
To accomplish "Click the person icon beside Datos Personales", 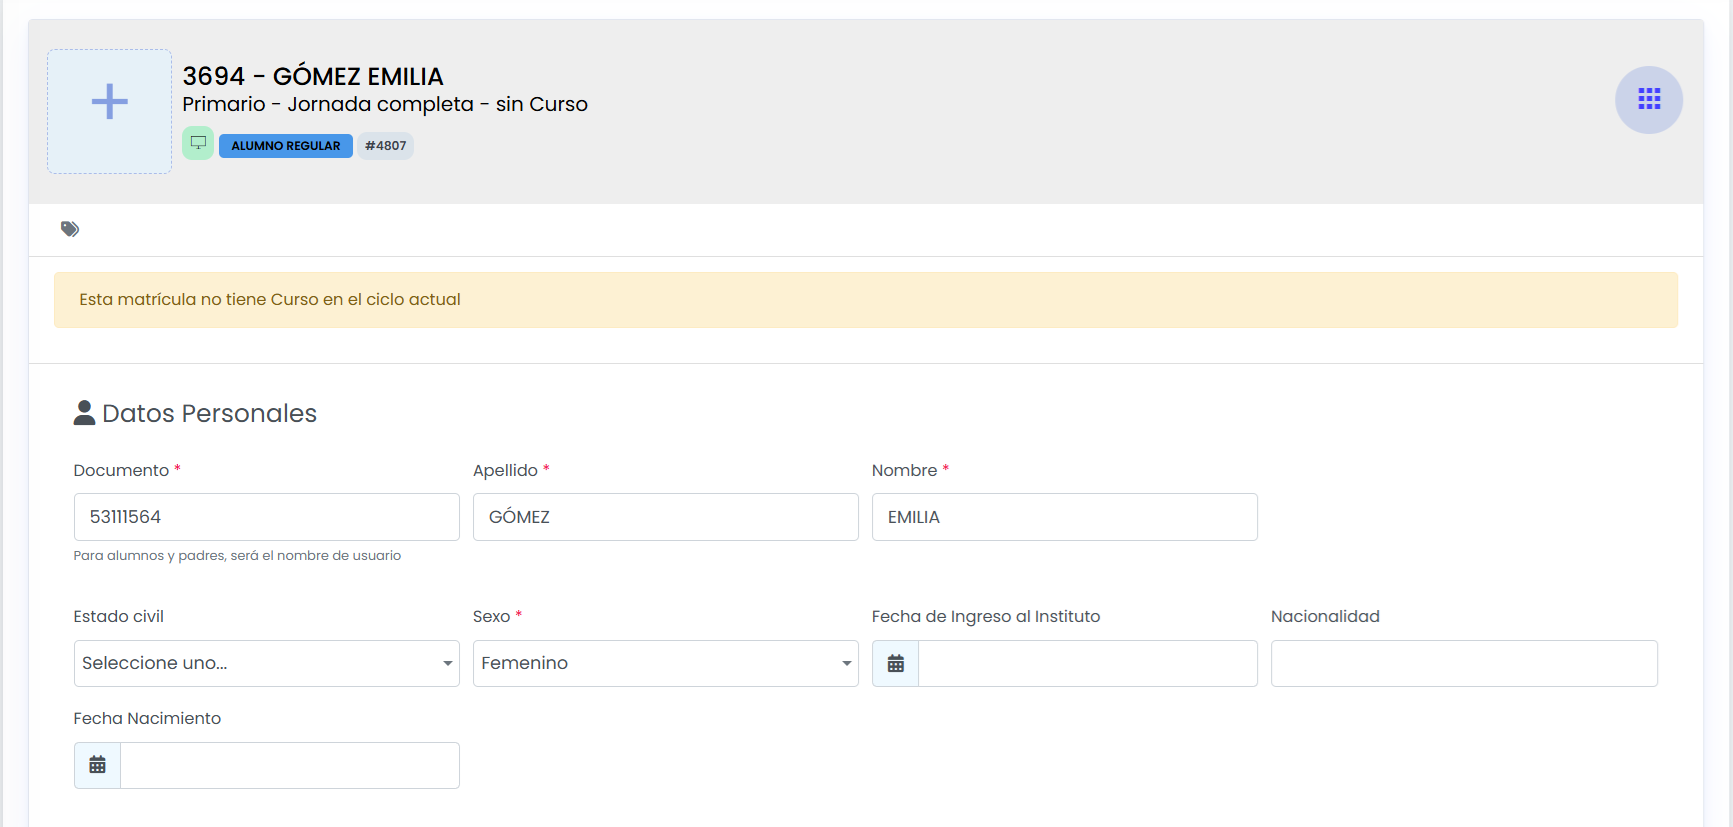I will [x=84, y=413].
